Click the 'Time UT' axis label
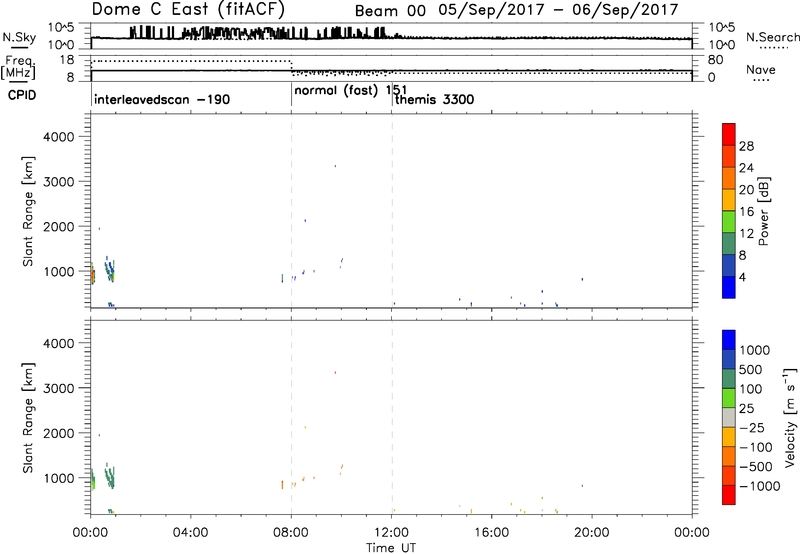 click(x=391, y=547)
